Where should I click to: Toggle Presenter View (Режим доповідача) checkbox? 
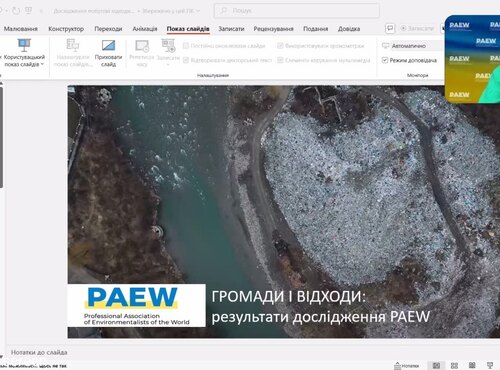[385, 60]
